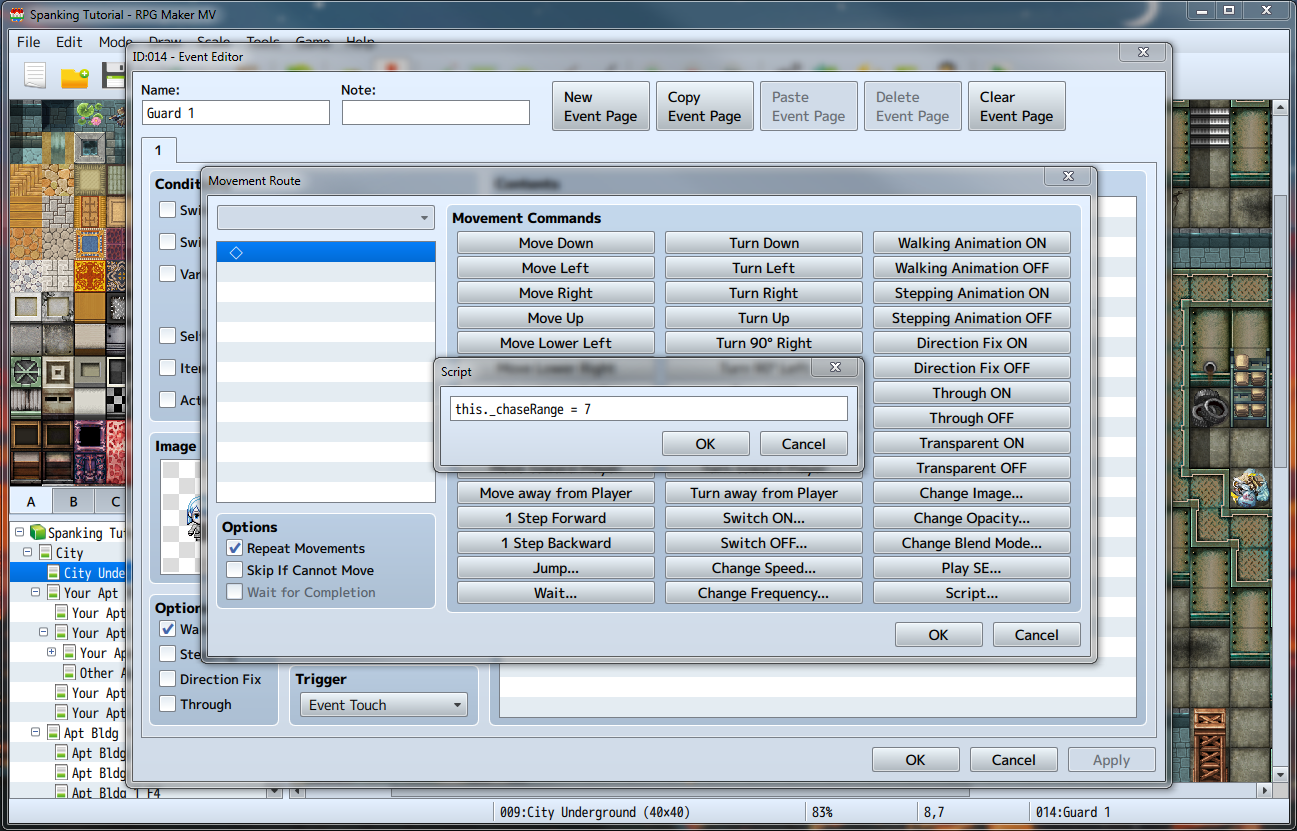Screen dimensions: 1297x831
Task: Switch to tileset tab A
Action: (x=31, y=502)
